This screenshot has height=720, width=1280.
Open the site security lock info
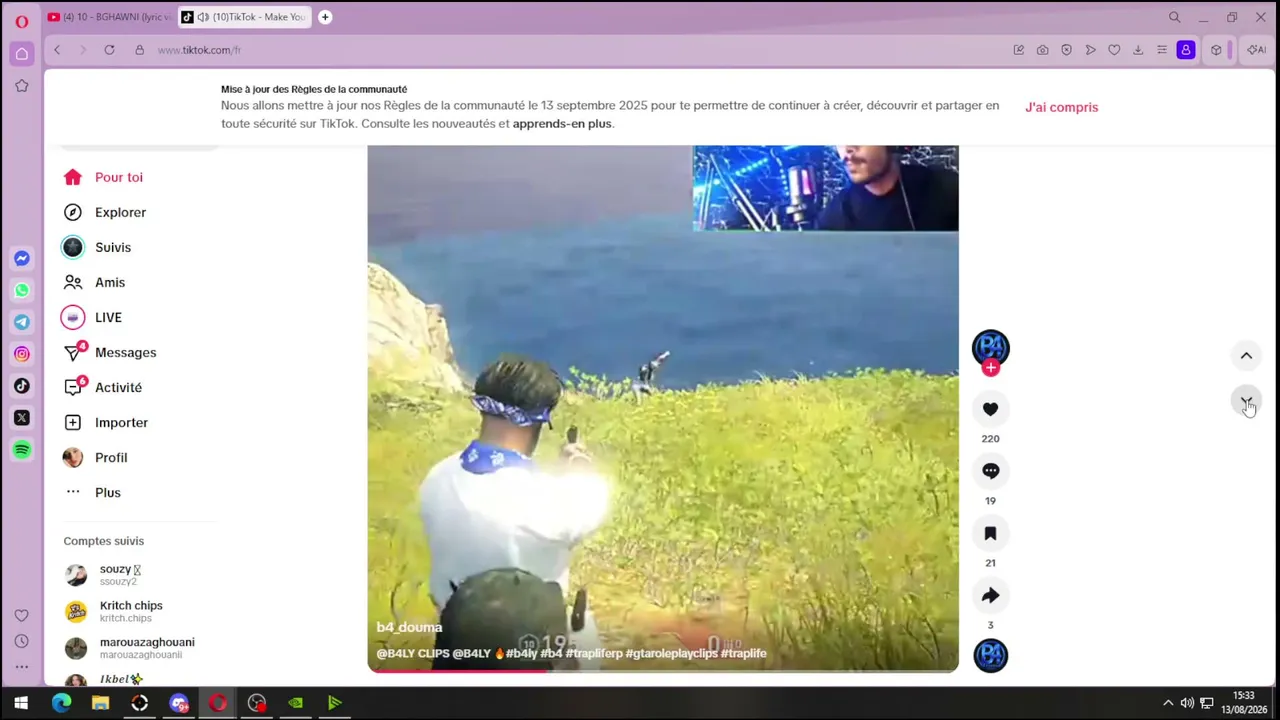[139, 50]
